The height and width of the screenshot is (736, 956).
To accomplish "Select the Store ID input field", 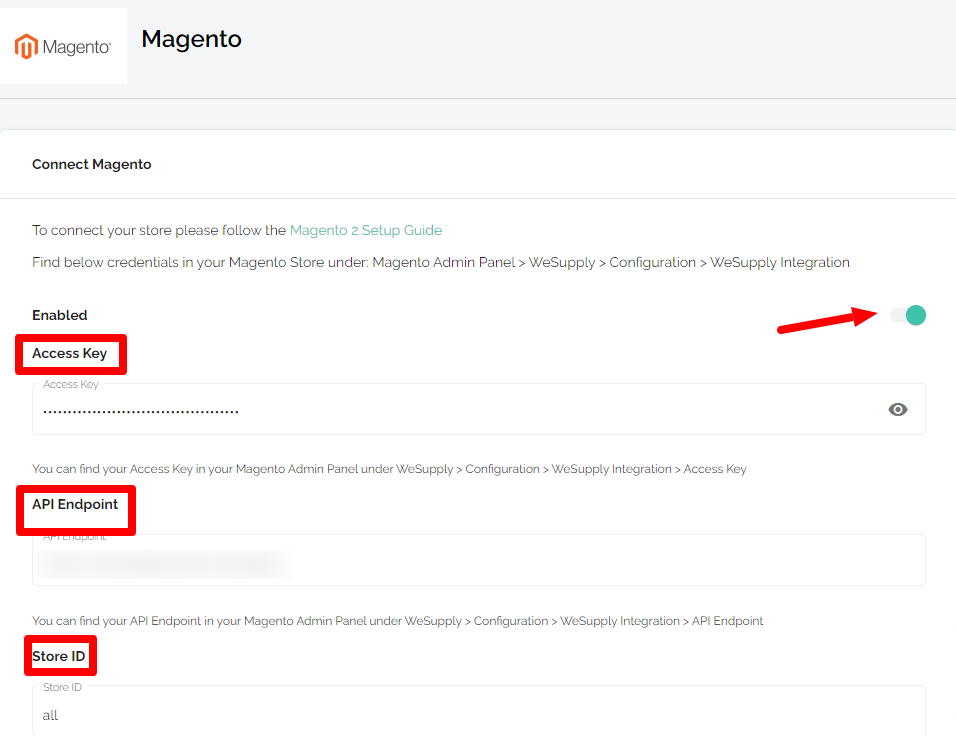I will coord(479,711).
